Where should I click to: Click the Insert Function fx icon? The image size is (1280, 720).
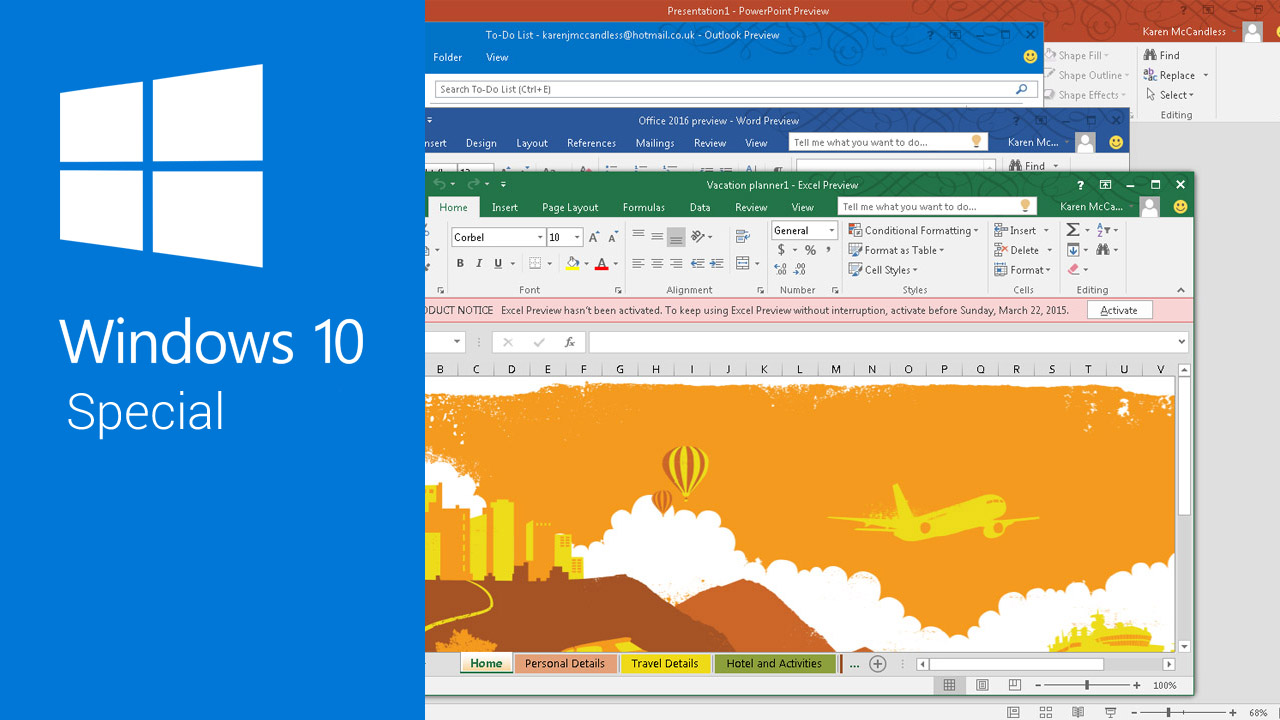pos(570,342)
